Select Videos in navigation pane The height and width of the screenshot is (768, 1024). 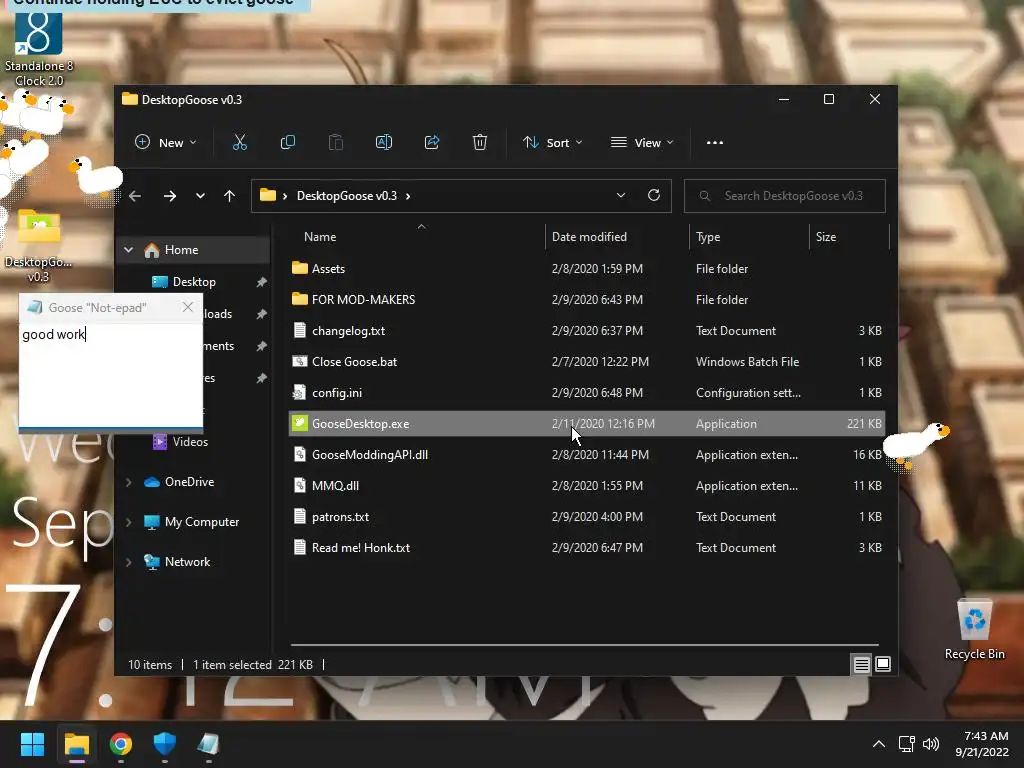pos(190,441)
